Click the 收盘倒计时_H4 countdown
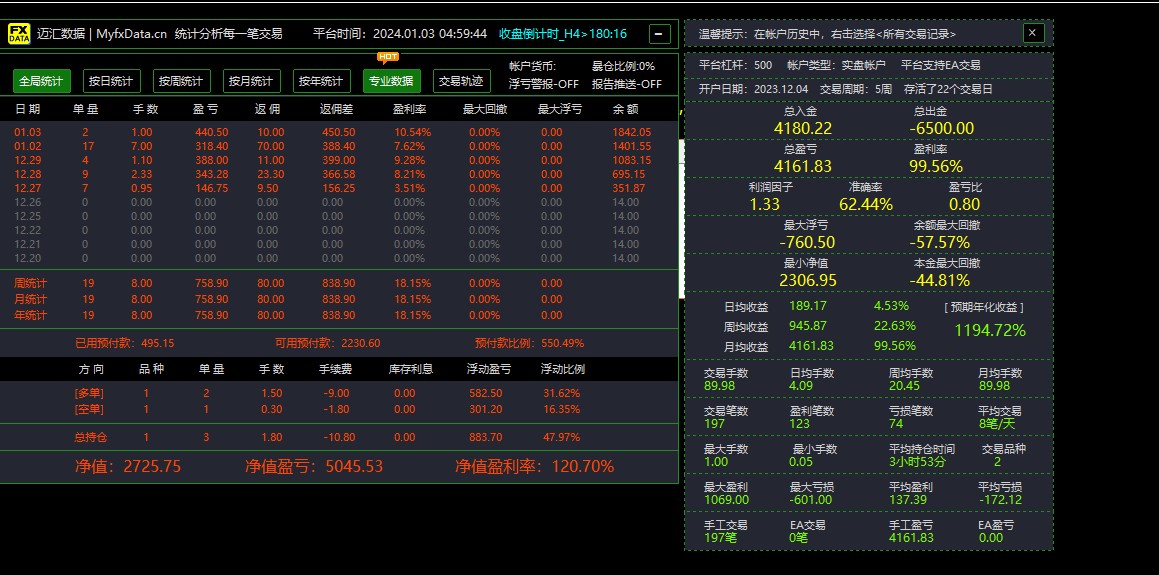This screenshot has height=575, width=1159. [x=563, y=34]
